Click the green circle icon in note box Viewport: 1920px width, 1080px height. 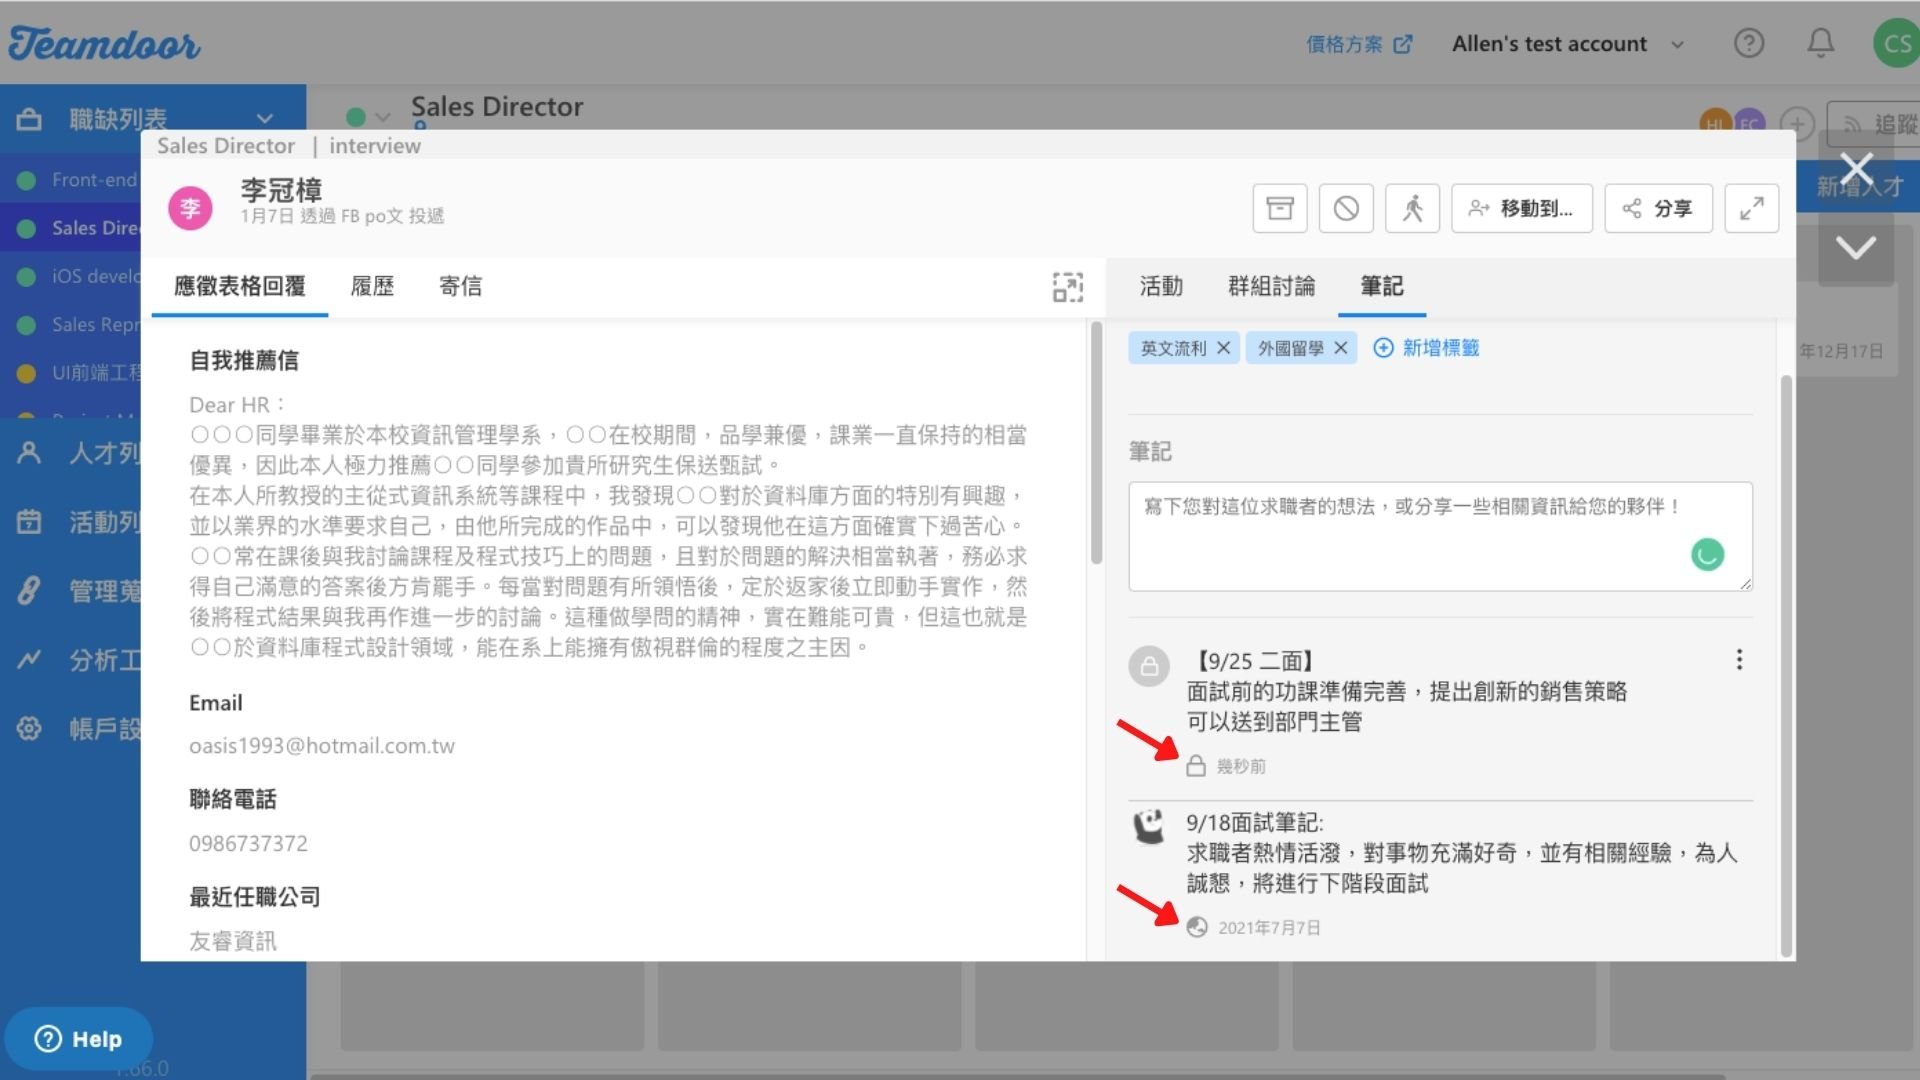pyautogui.click(x=1707, y=554)
